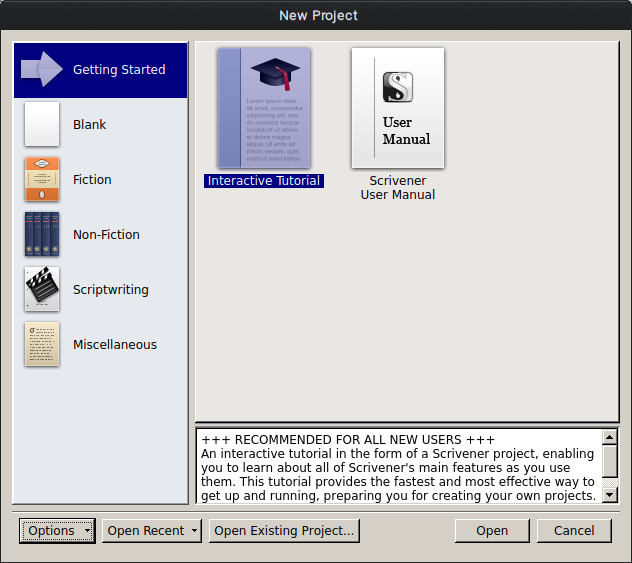Switch to the Scriptwriting category
Viewport: 632px width, 563px height.
(x=100, y=289)
